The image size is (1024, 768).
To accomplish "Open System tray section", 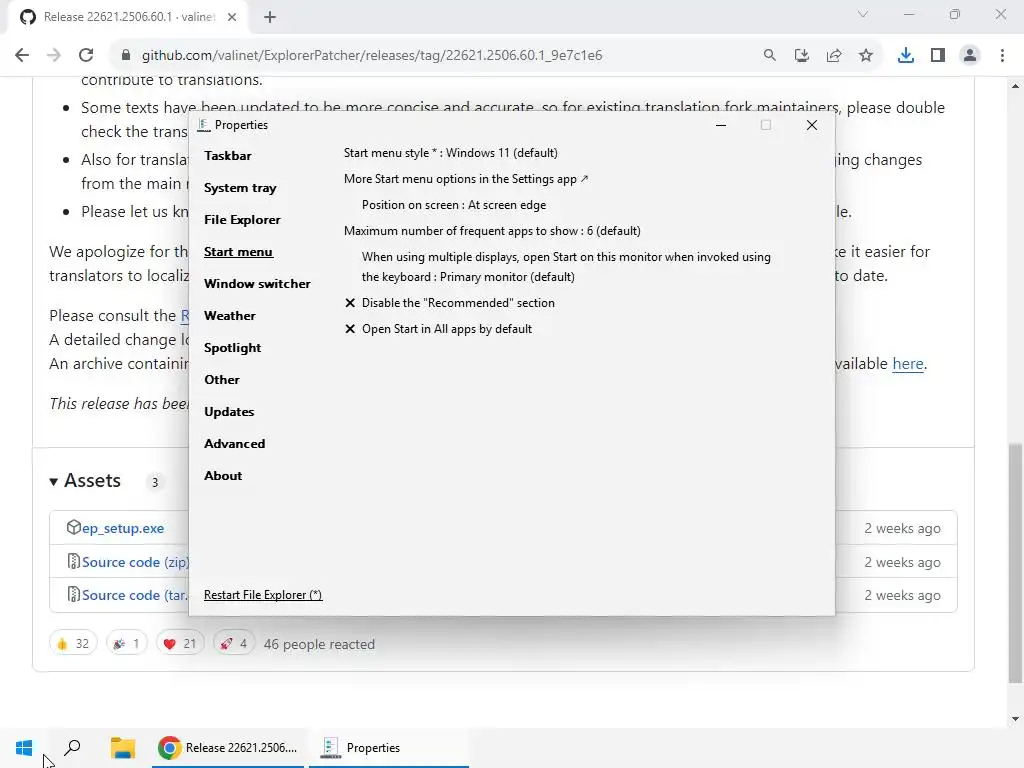I will 240,187.
